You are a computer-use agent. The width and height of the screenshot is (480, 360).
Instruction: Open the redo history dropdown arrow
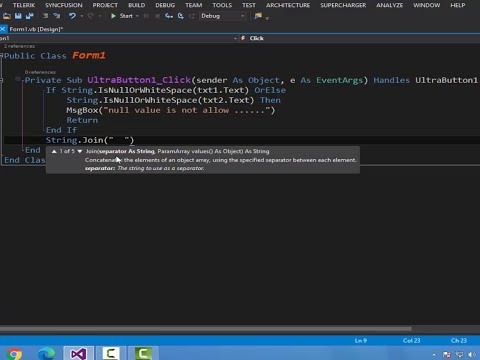[99, 16]
